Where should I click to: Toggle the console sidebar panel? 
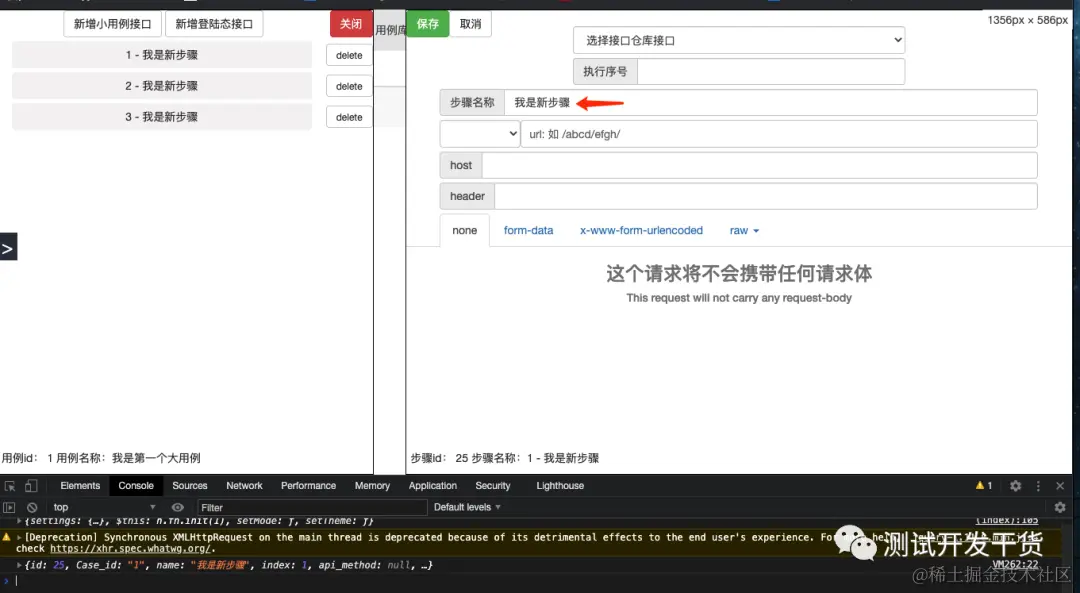pyautogui.click(x=9, y=507)
